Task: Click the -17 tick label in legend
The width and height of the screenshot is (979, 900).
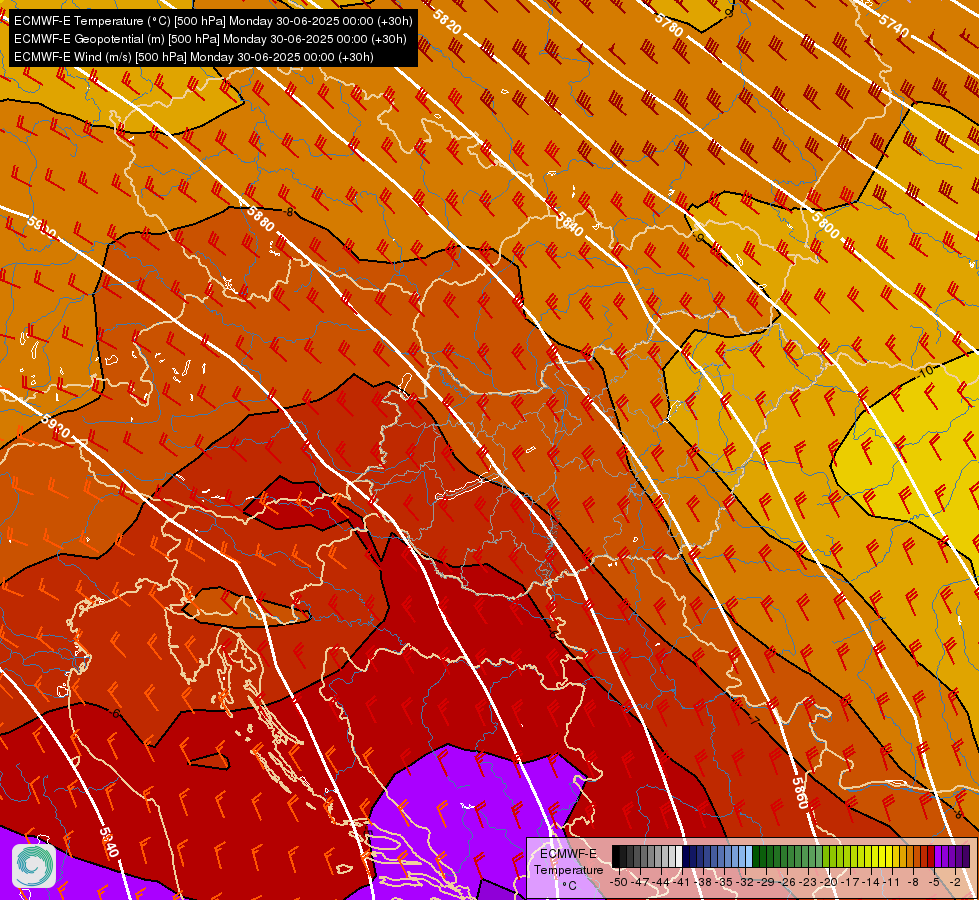Action: [x=850, y=882]
